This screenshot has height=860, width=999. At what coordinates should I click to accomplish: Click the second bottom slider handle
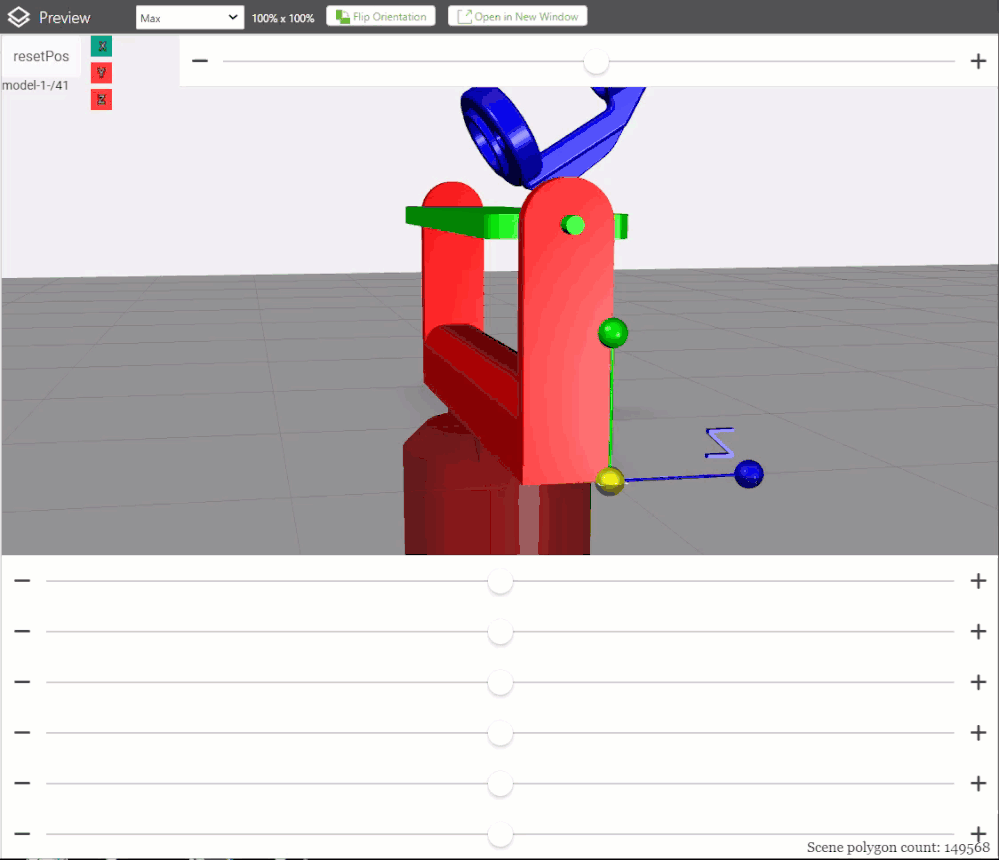(x=500, y=632)
